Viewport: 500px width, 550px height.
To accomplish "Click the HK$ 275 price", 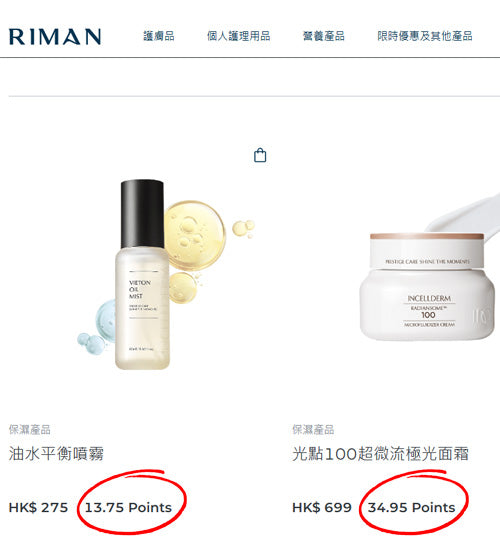I will coord(38,508).
